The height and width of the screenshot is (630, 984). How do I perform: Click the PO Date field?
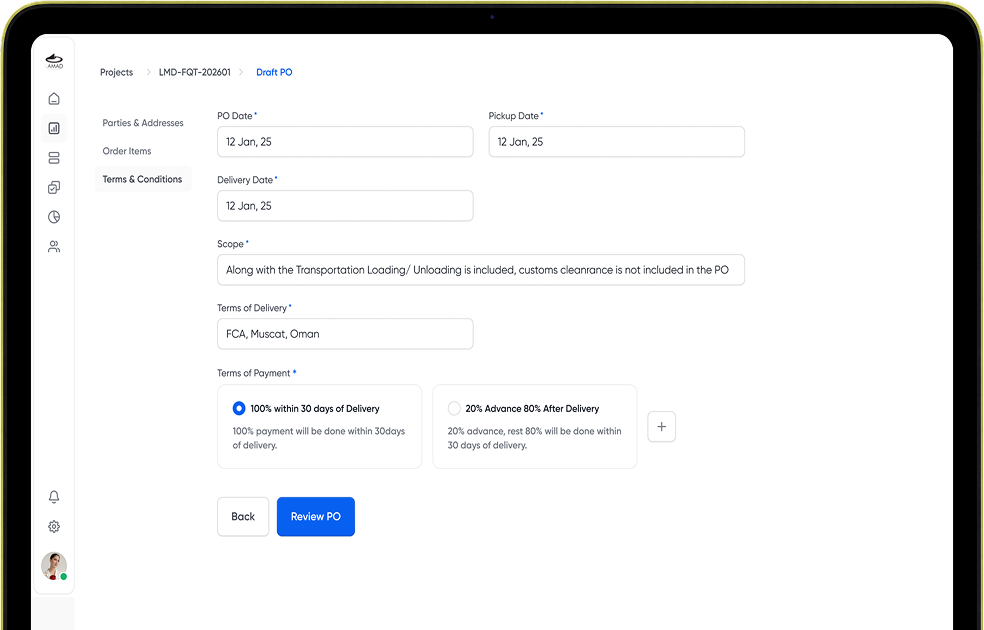345,142
